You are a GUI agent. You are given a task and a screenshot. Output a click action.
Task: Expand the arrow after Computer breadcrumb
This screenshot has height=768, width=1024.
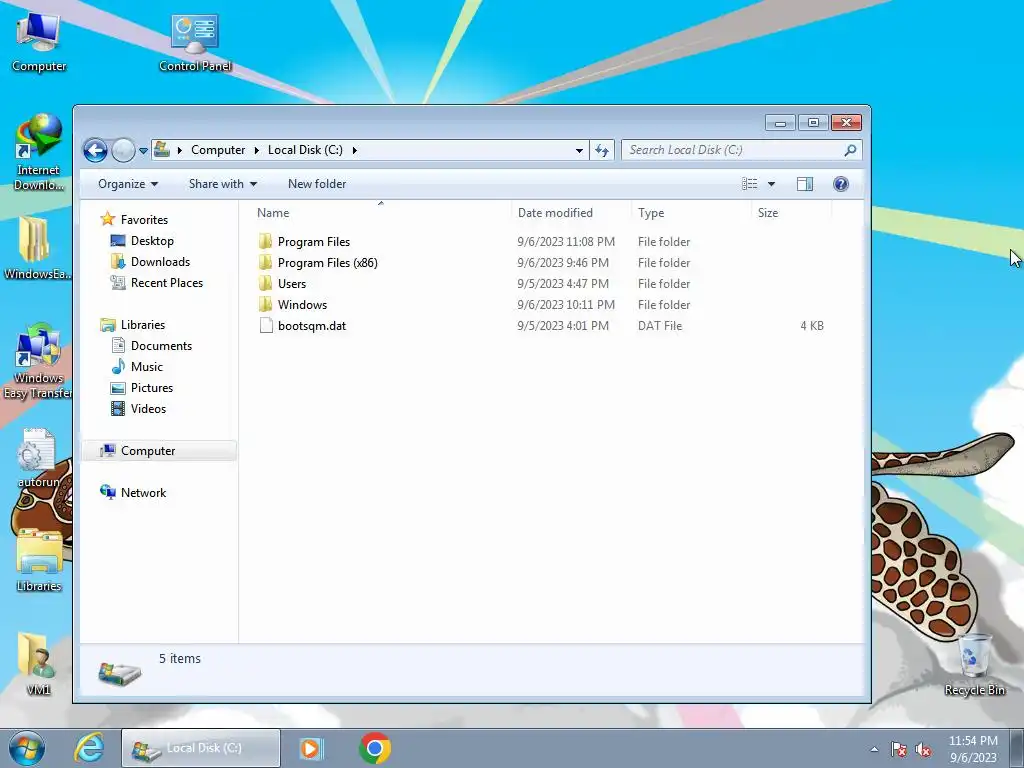pyautogui.click(x=257, y=150)
